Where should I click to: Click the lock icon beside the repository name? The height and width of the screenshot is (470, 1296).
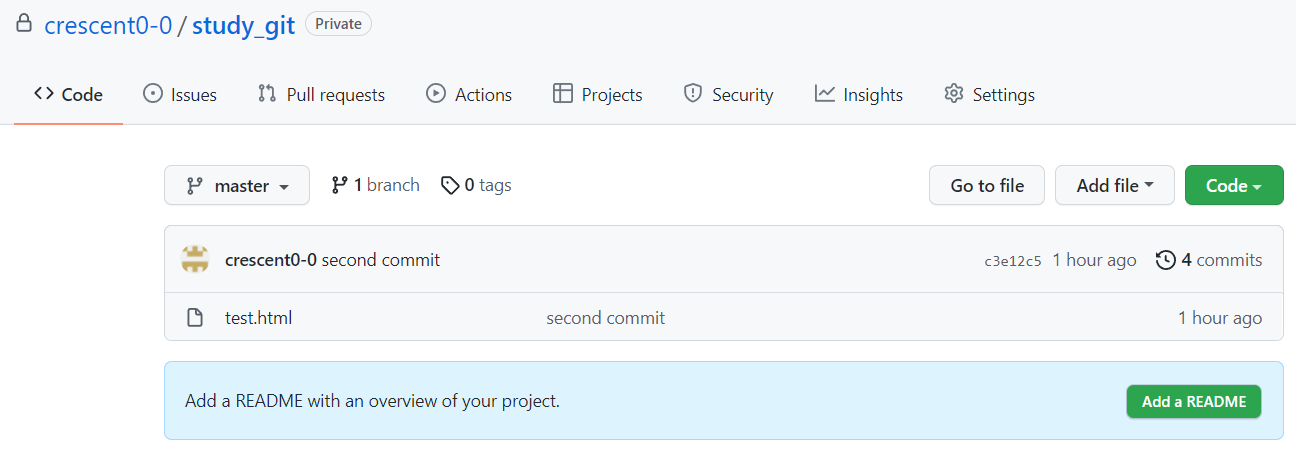pyautogui.click(x=24, y=24)
